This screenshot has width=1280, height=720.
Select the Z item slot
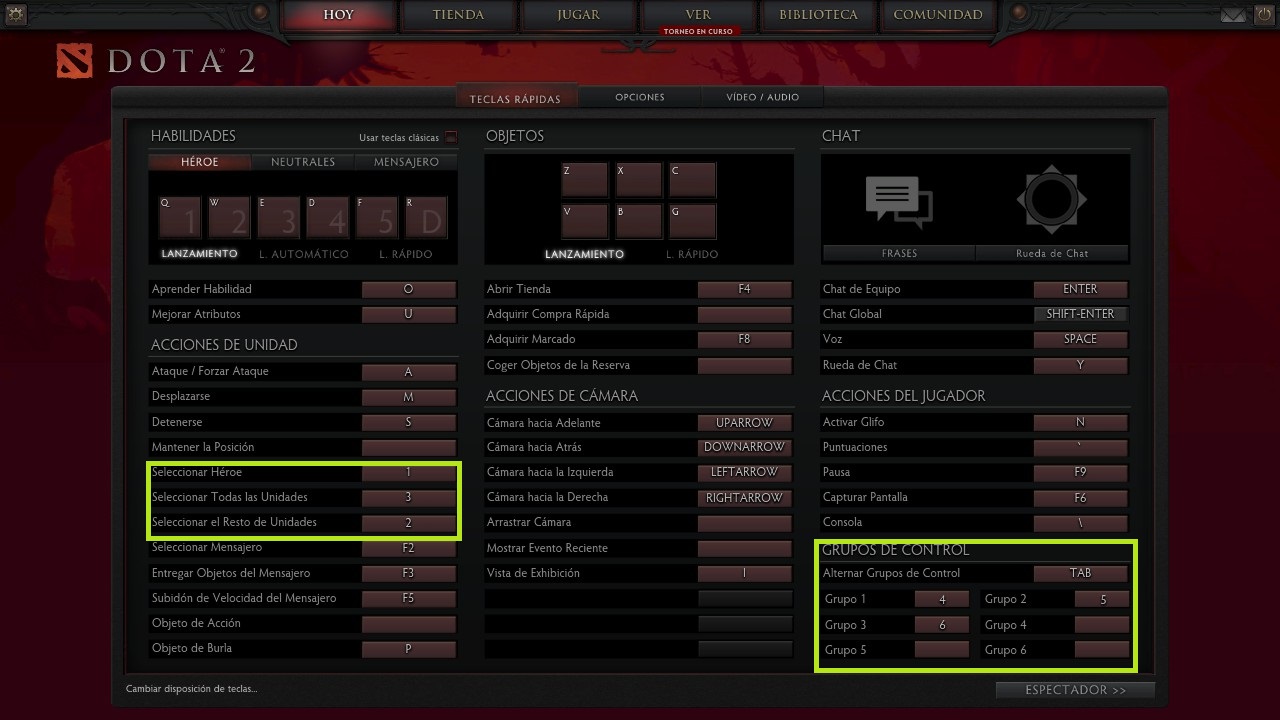[x=584, y=179]
